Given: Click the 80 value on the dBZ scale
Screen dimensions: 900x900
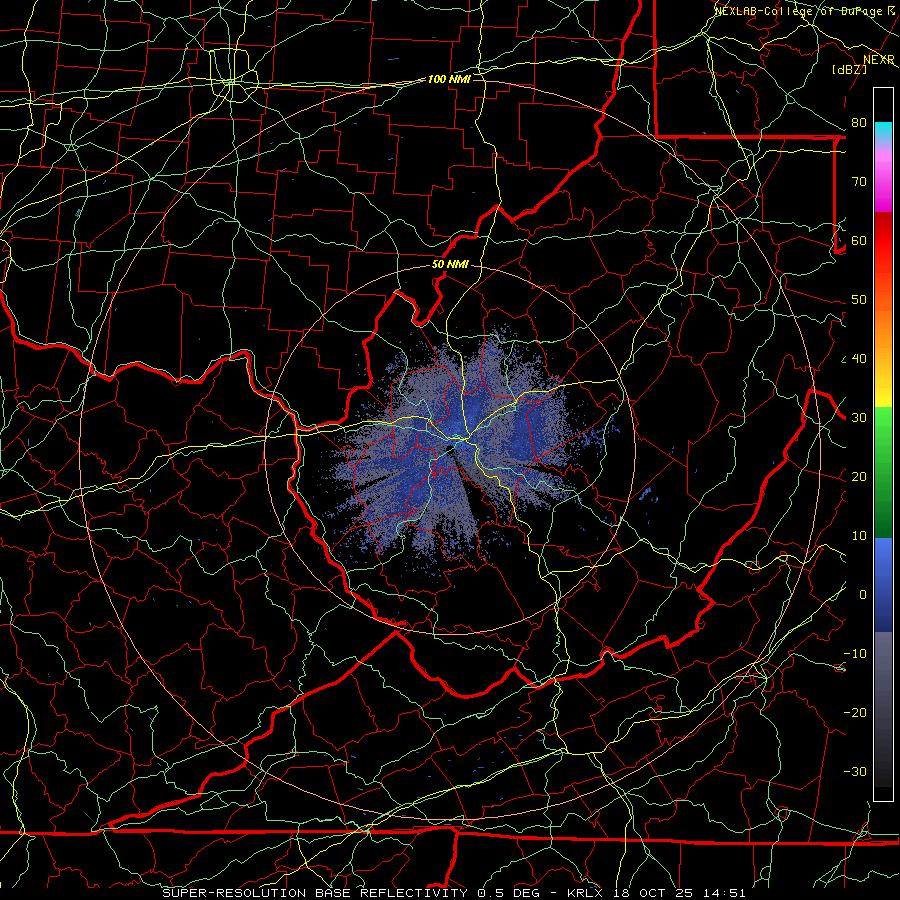Looking at the screenshot, I should (x=859, y=123).
